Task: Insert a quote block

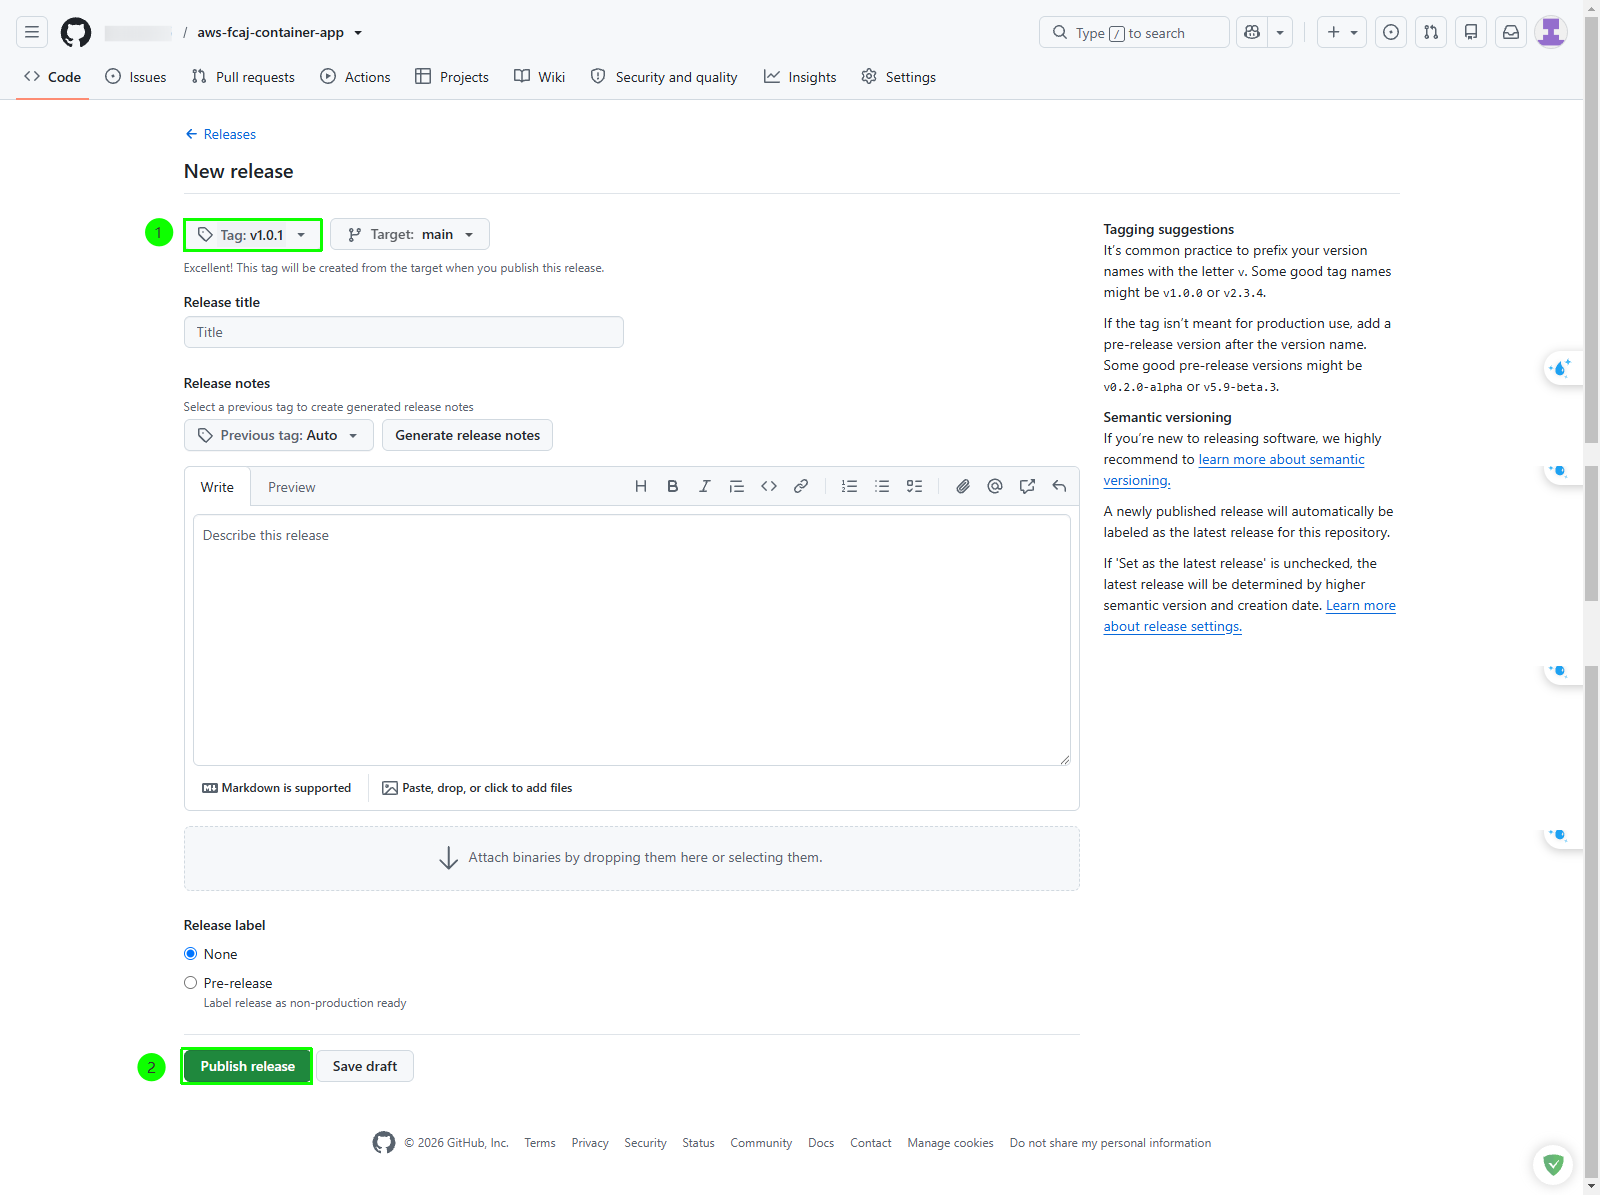Action: [737, 486]
